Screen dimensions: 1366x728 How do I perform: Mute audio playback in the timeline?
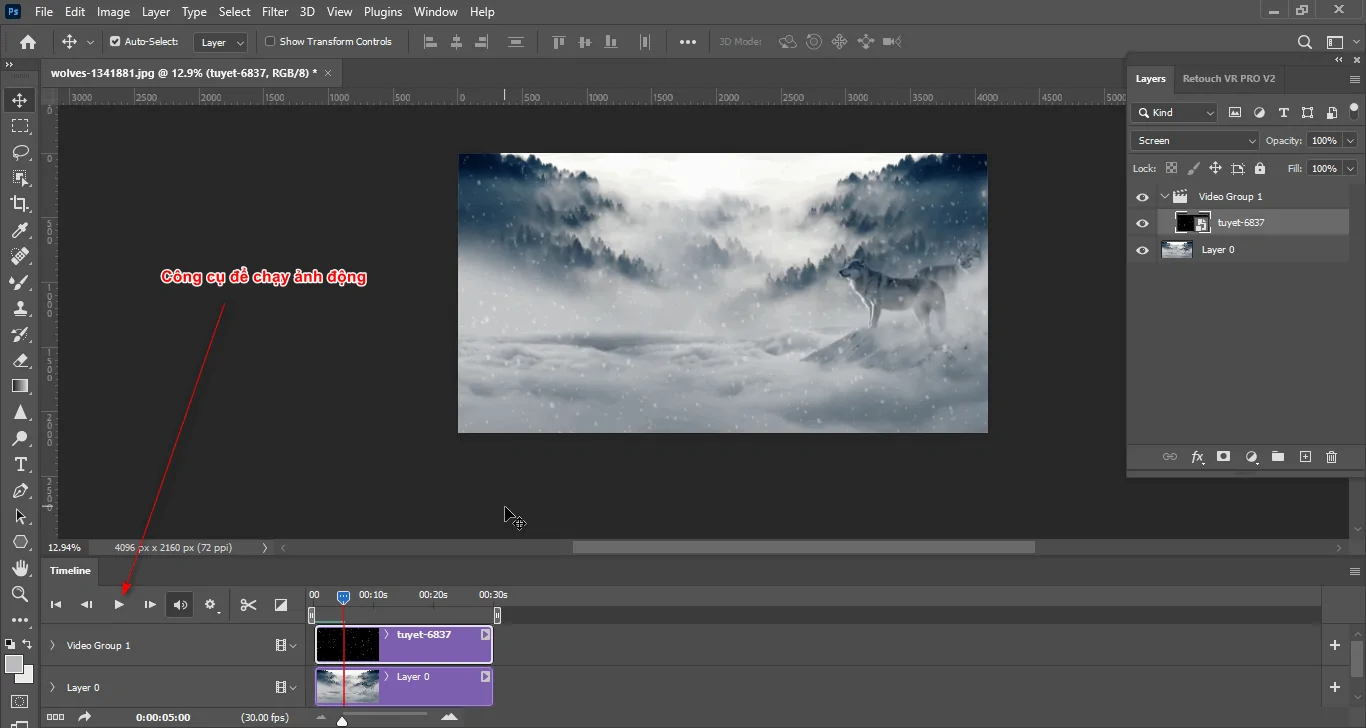point(180,604)
